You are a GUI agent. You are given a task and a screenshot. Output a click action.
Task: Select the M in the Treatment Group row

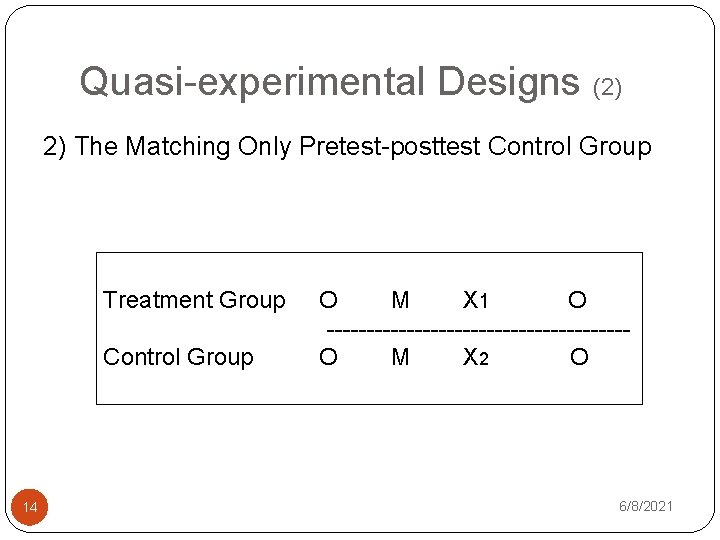(x=400, y=300)
